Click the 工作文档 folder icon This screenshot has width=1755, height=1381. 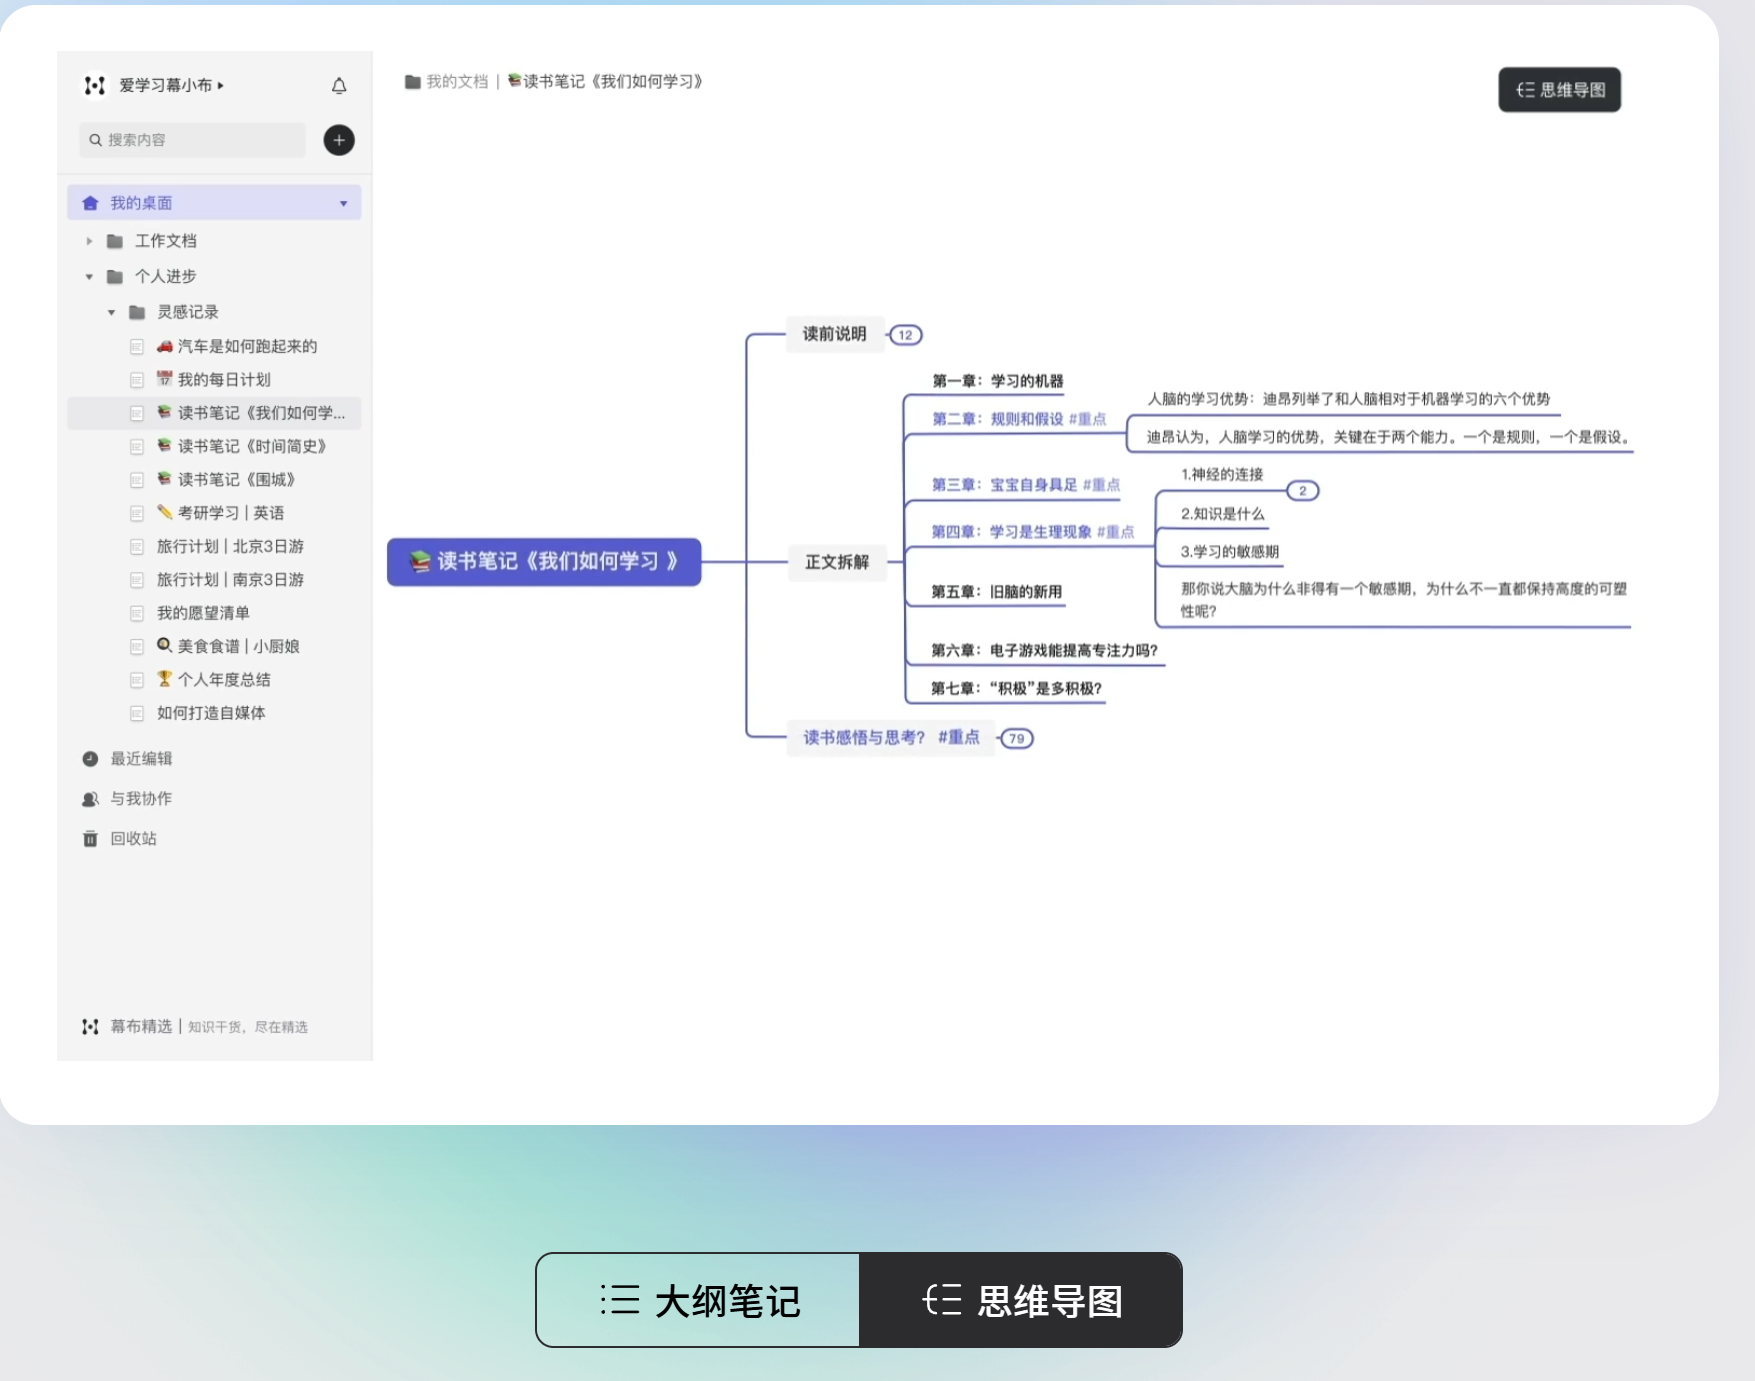(x=115, y=241)
